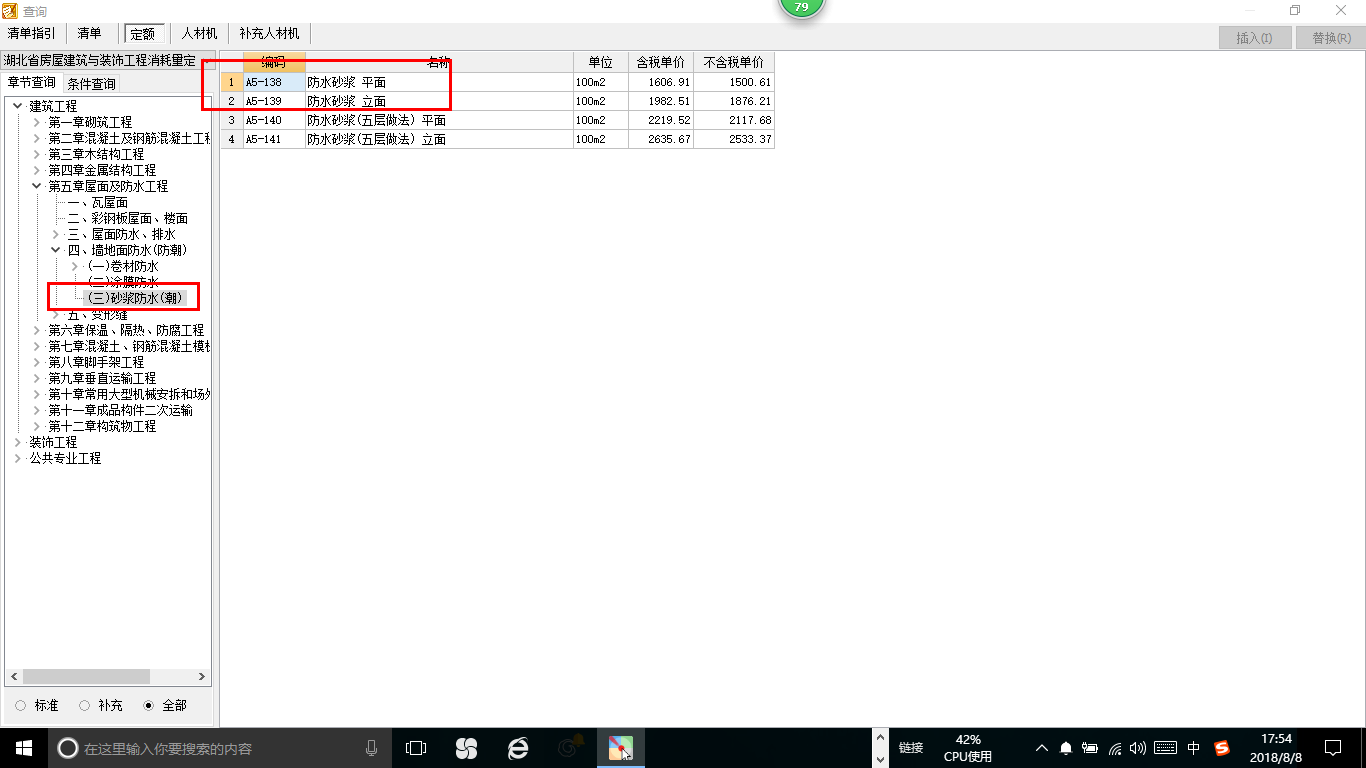1366x768 pixels.
Task: Click the 查询 window title icon
Action: point(10,10)
